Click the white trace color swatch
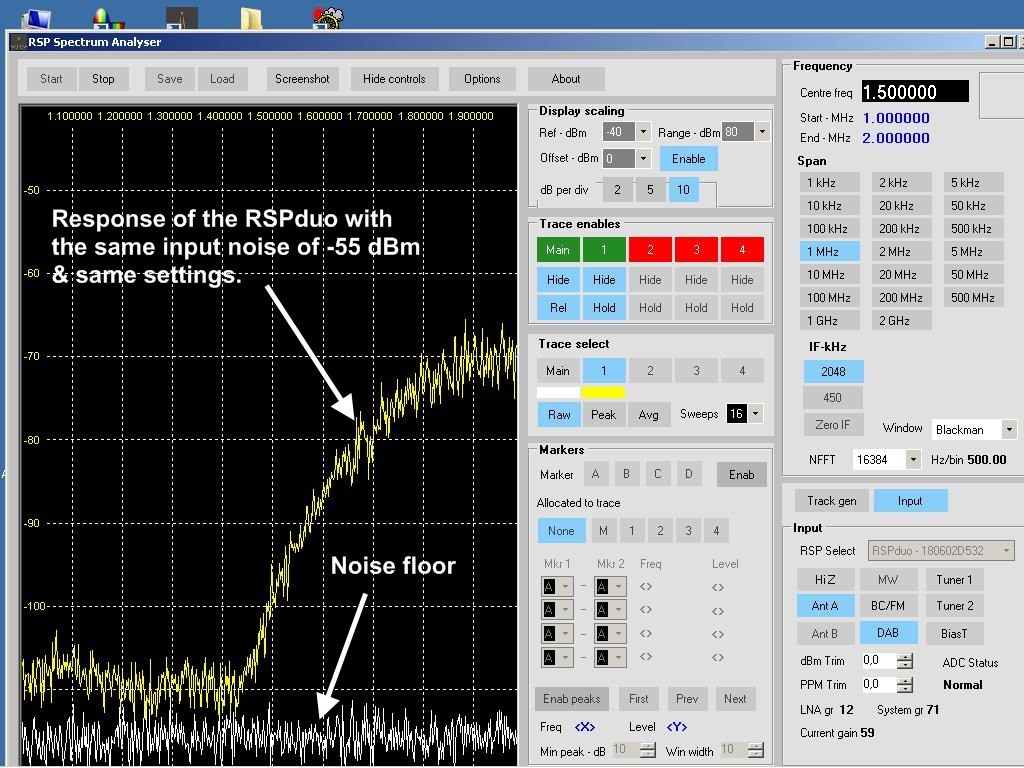This screenshot has width=1024, height=768. 558,392
